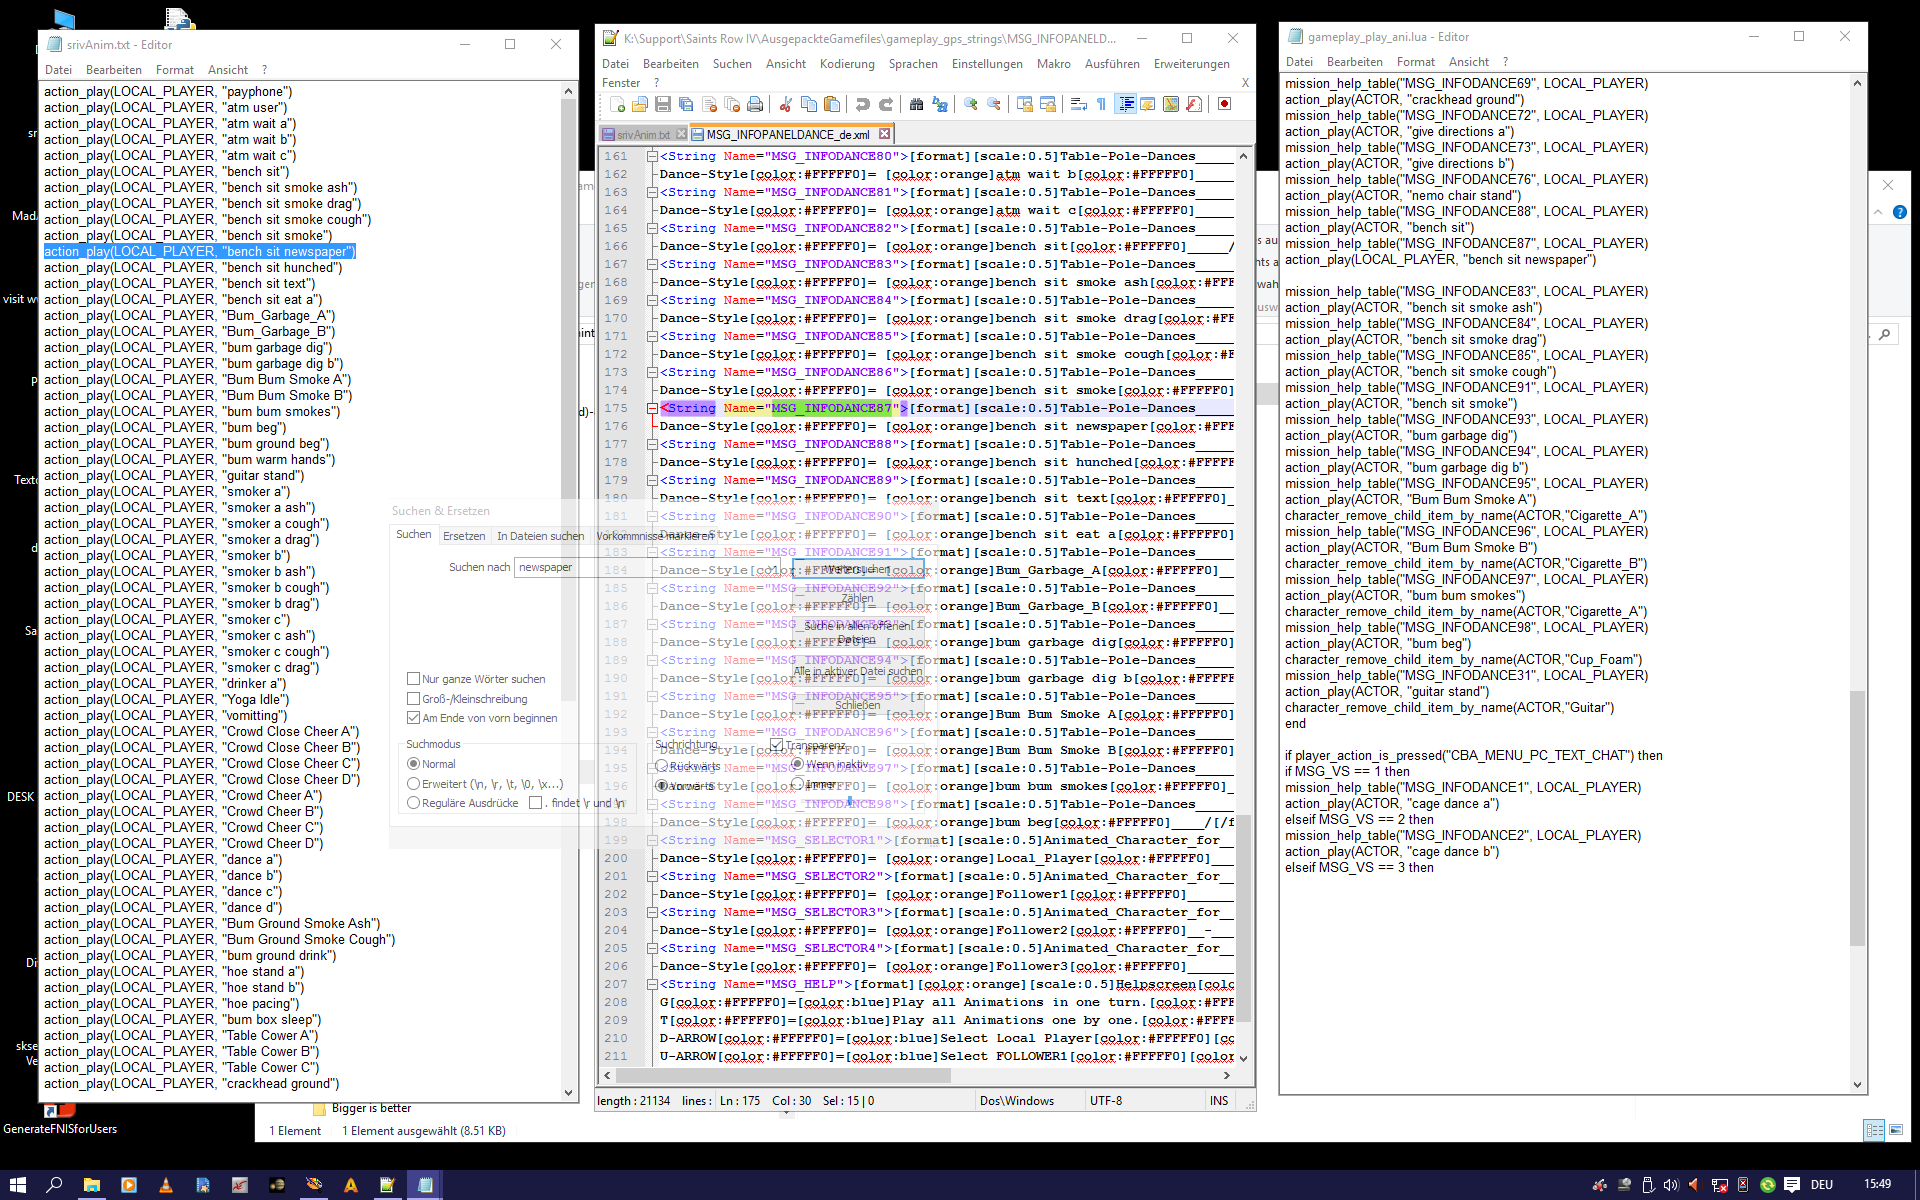Viewport: 1920px width, 1200px height.
Task: Click the 'Schließen' button in find dialog
Action: [857, 705]
